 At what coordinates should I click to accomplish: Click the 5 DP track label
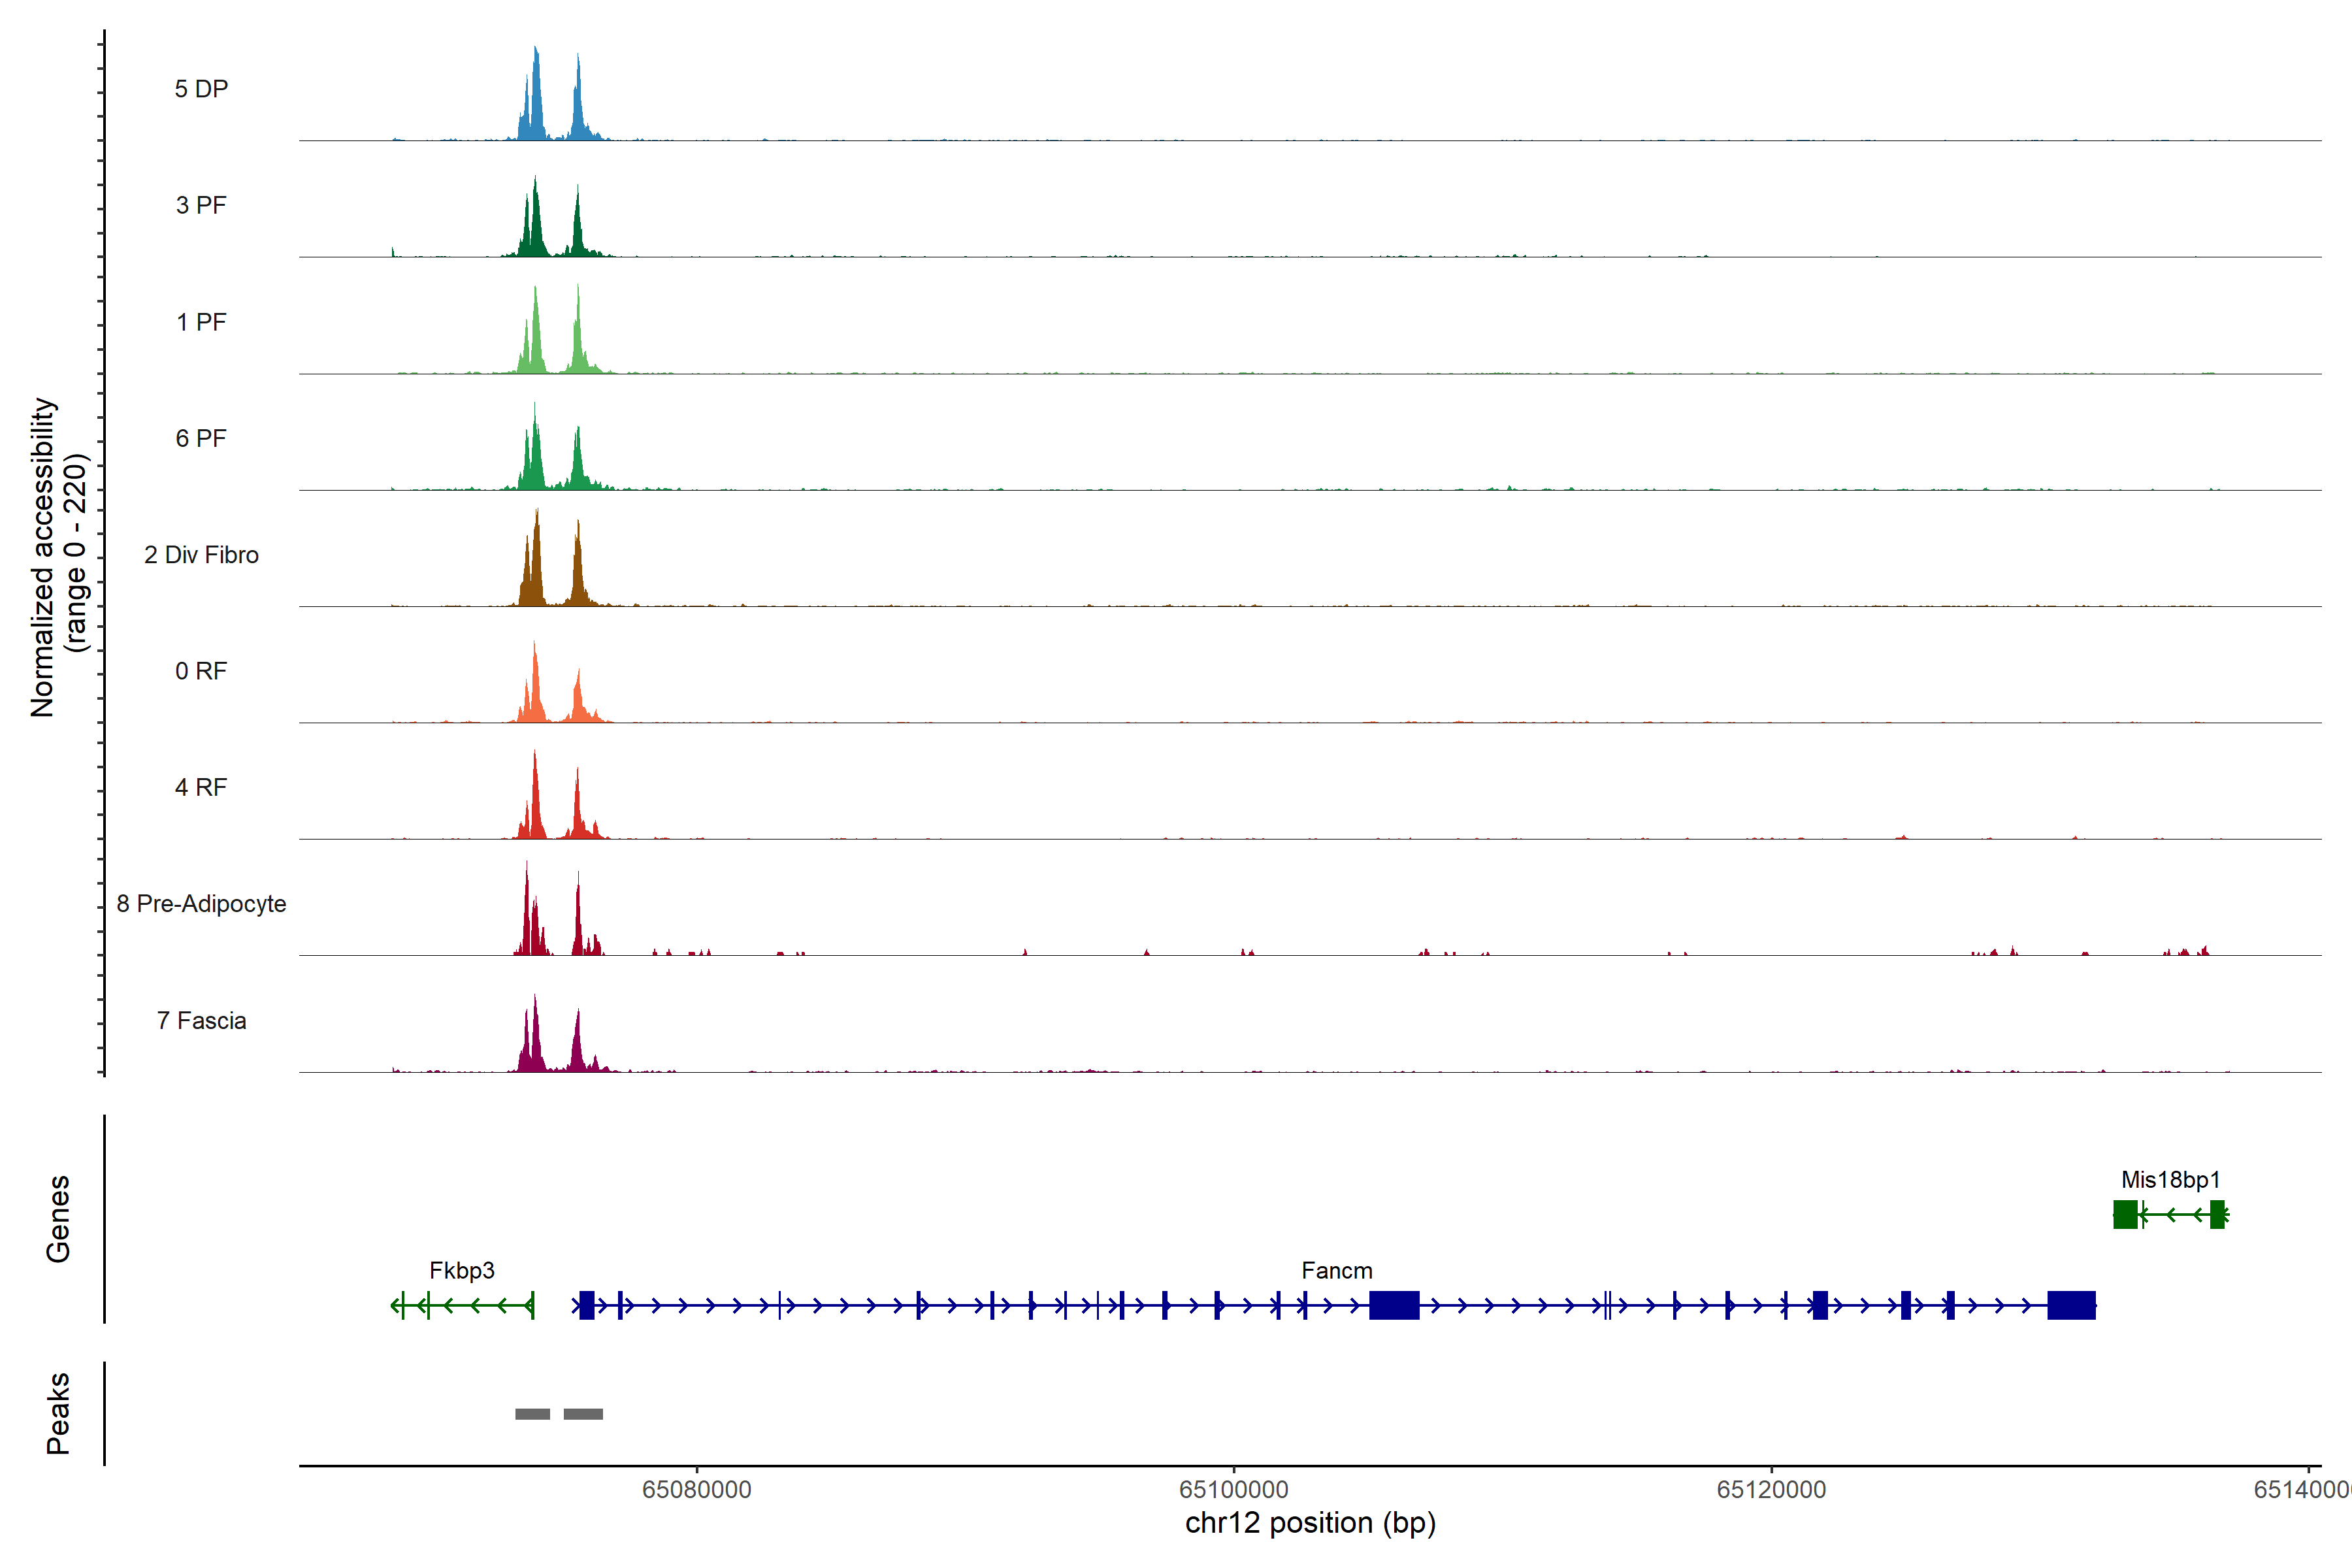(x=201, y=89)
